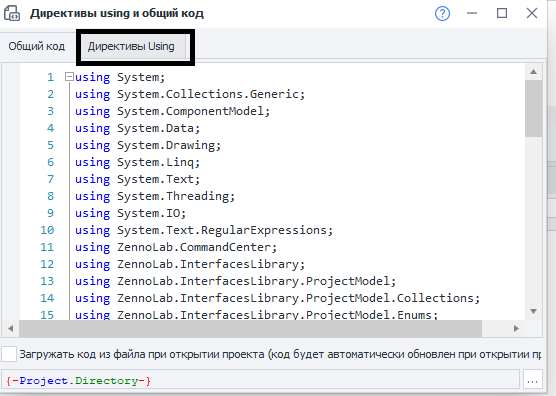Image resolution: width=556 pixels, height=396 pixels.
Task: Click line 'using System.ComponentModel;'
Action: pyautogui.click(x=172, y=111)
